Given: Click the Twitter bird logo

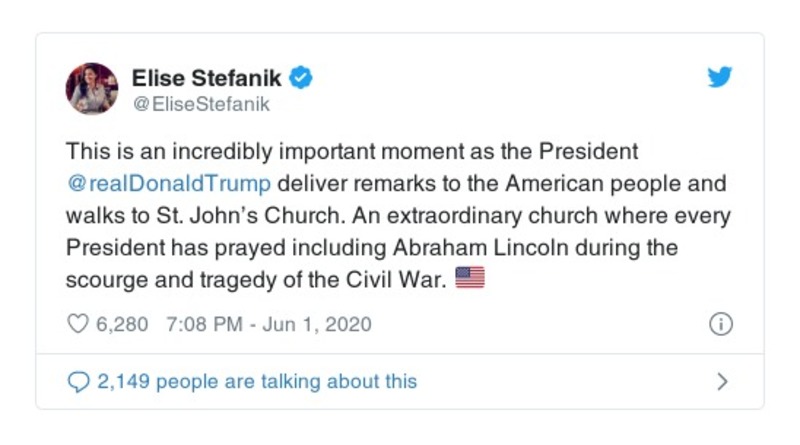Looking at the screenshot, I should [720, 78].
